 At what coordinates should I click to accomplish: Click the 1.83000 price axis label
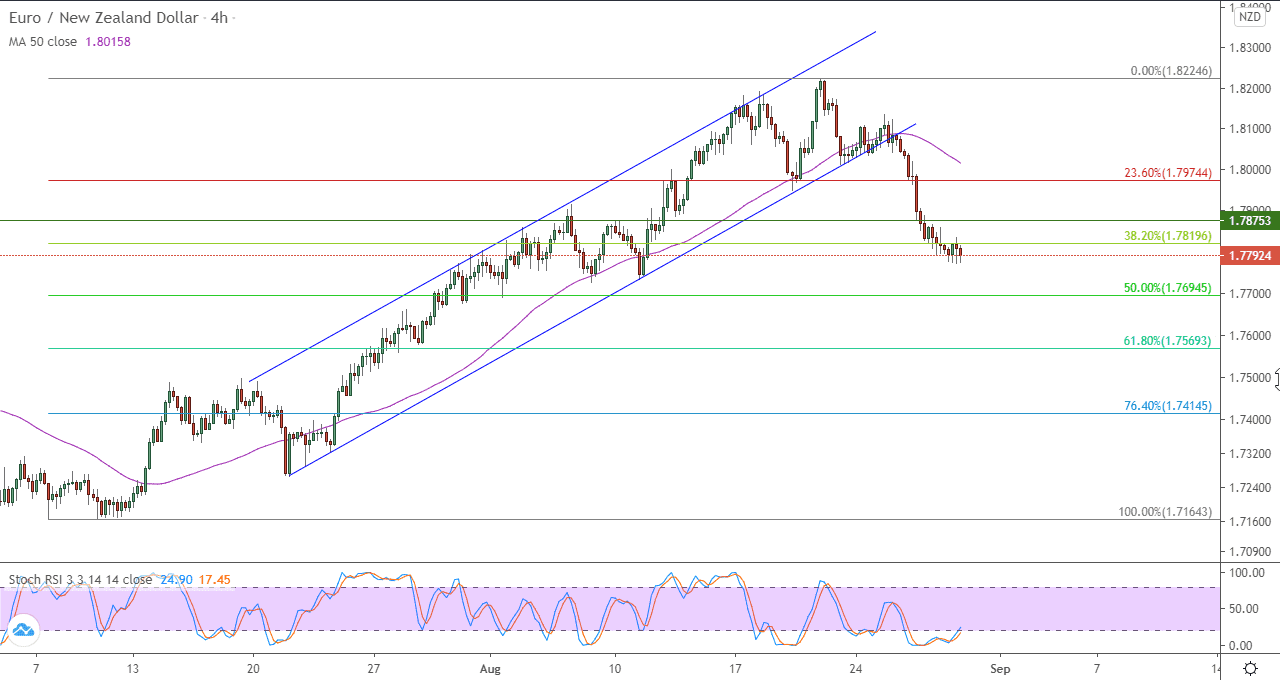pos(1249,47)
